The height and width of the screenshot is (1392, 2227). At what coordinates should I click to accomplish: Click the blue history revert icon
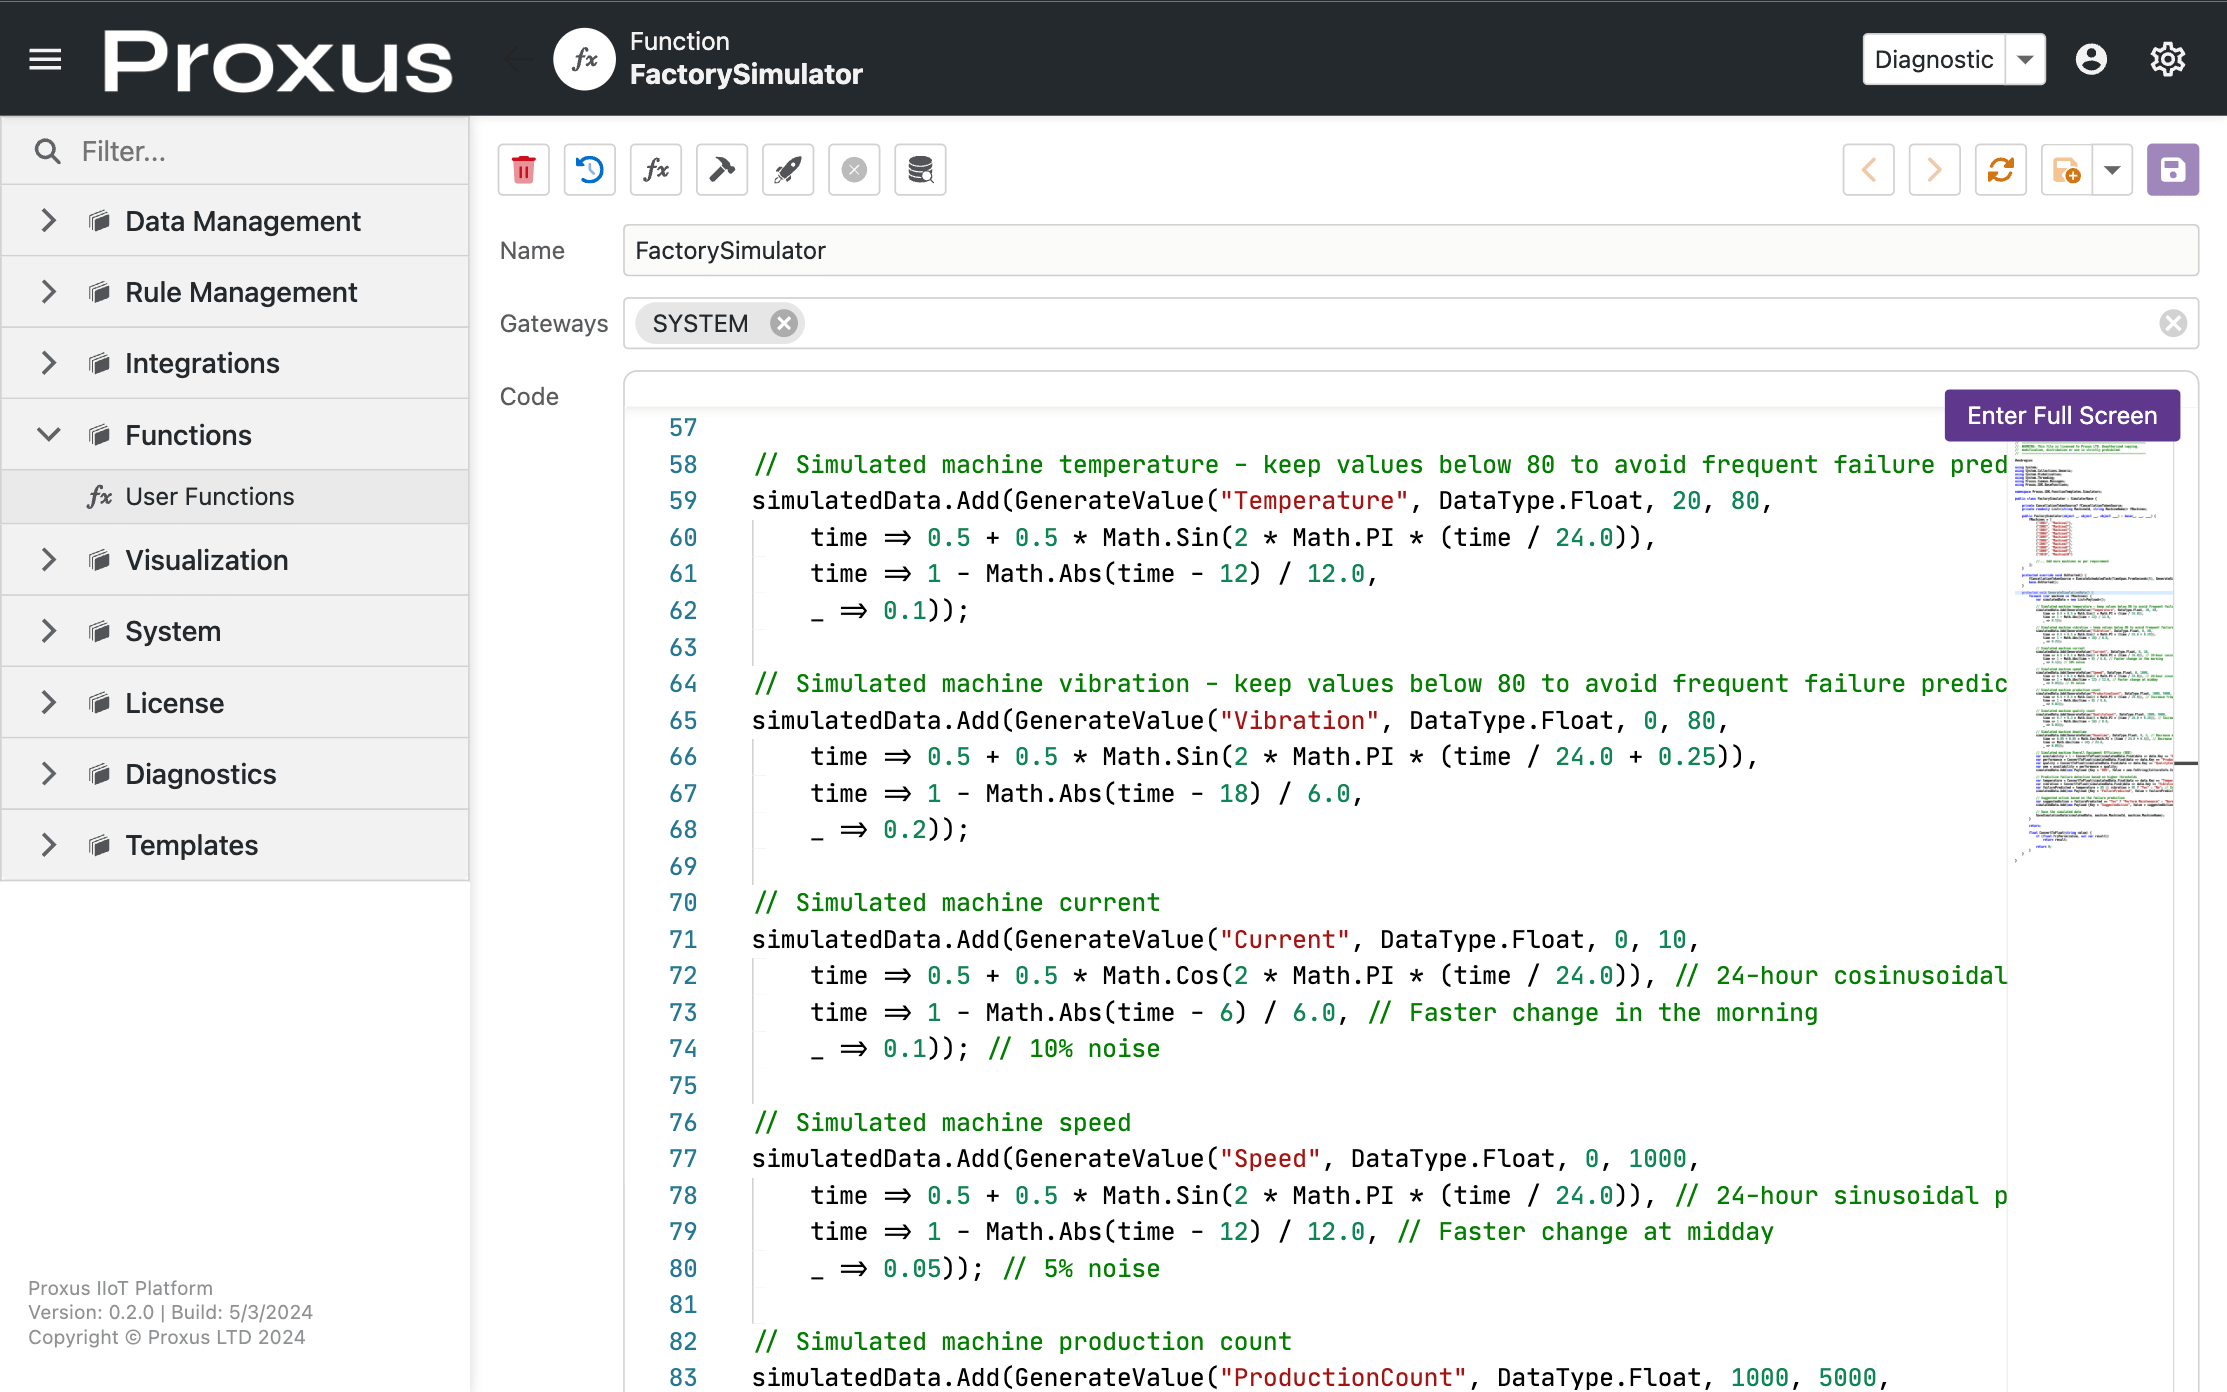(589, 170)
